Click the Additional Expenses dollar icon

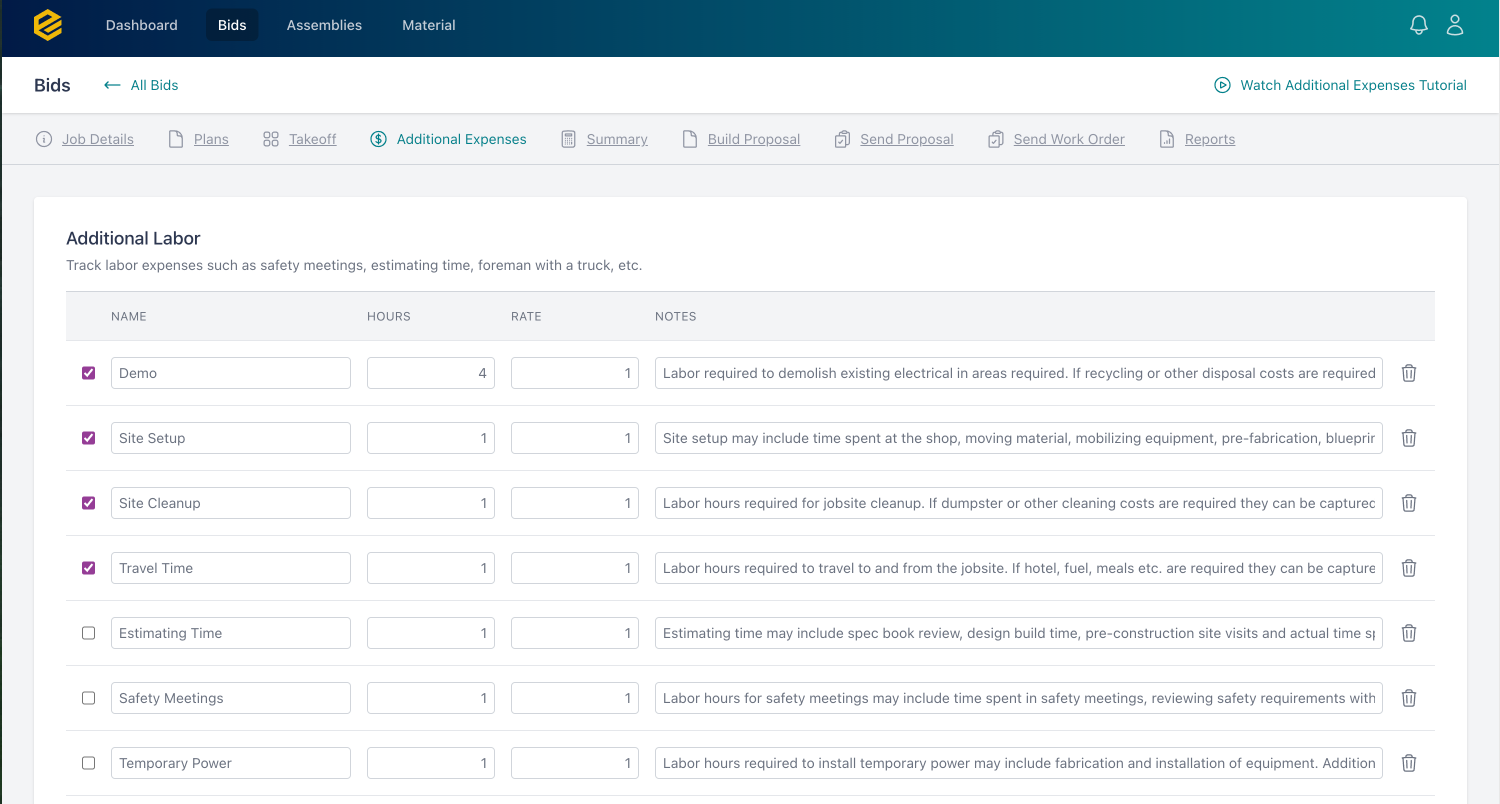click(x=378, y=139)
